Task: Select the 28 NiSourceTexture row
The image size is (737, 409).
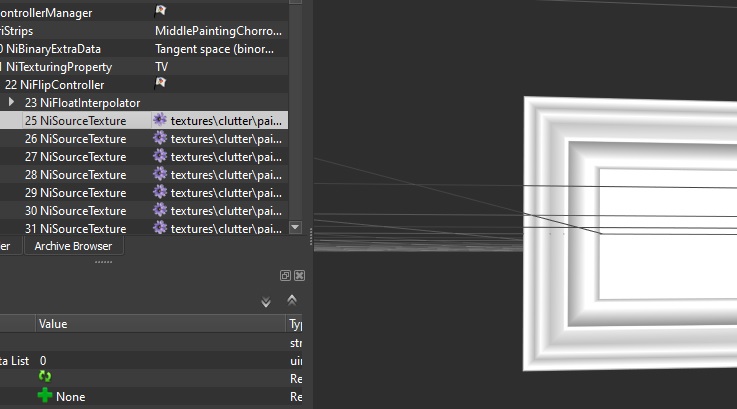Action: pos(144,174)
